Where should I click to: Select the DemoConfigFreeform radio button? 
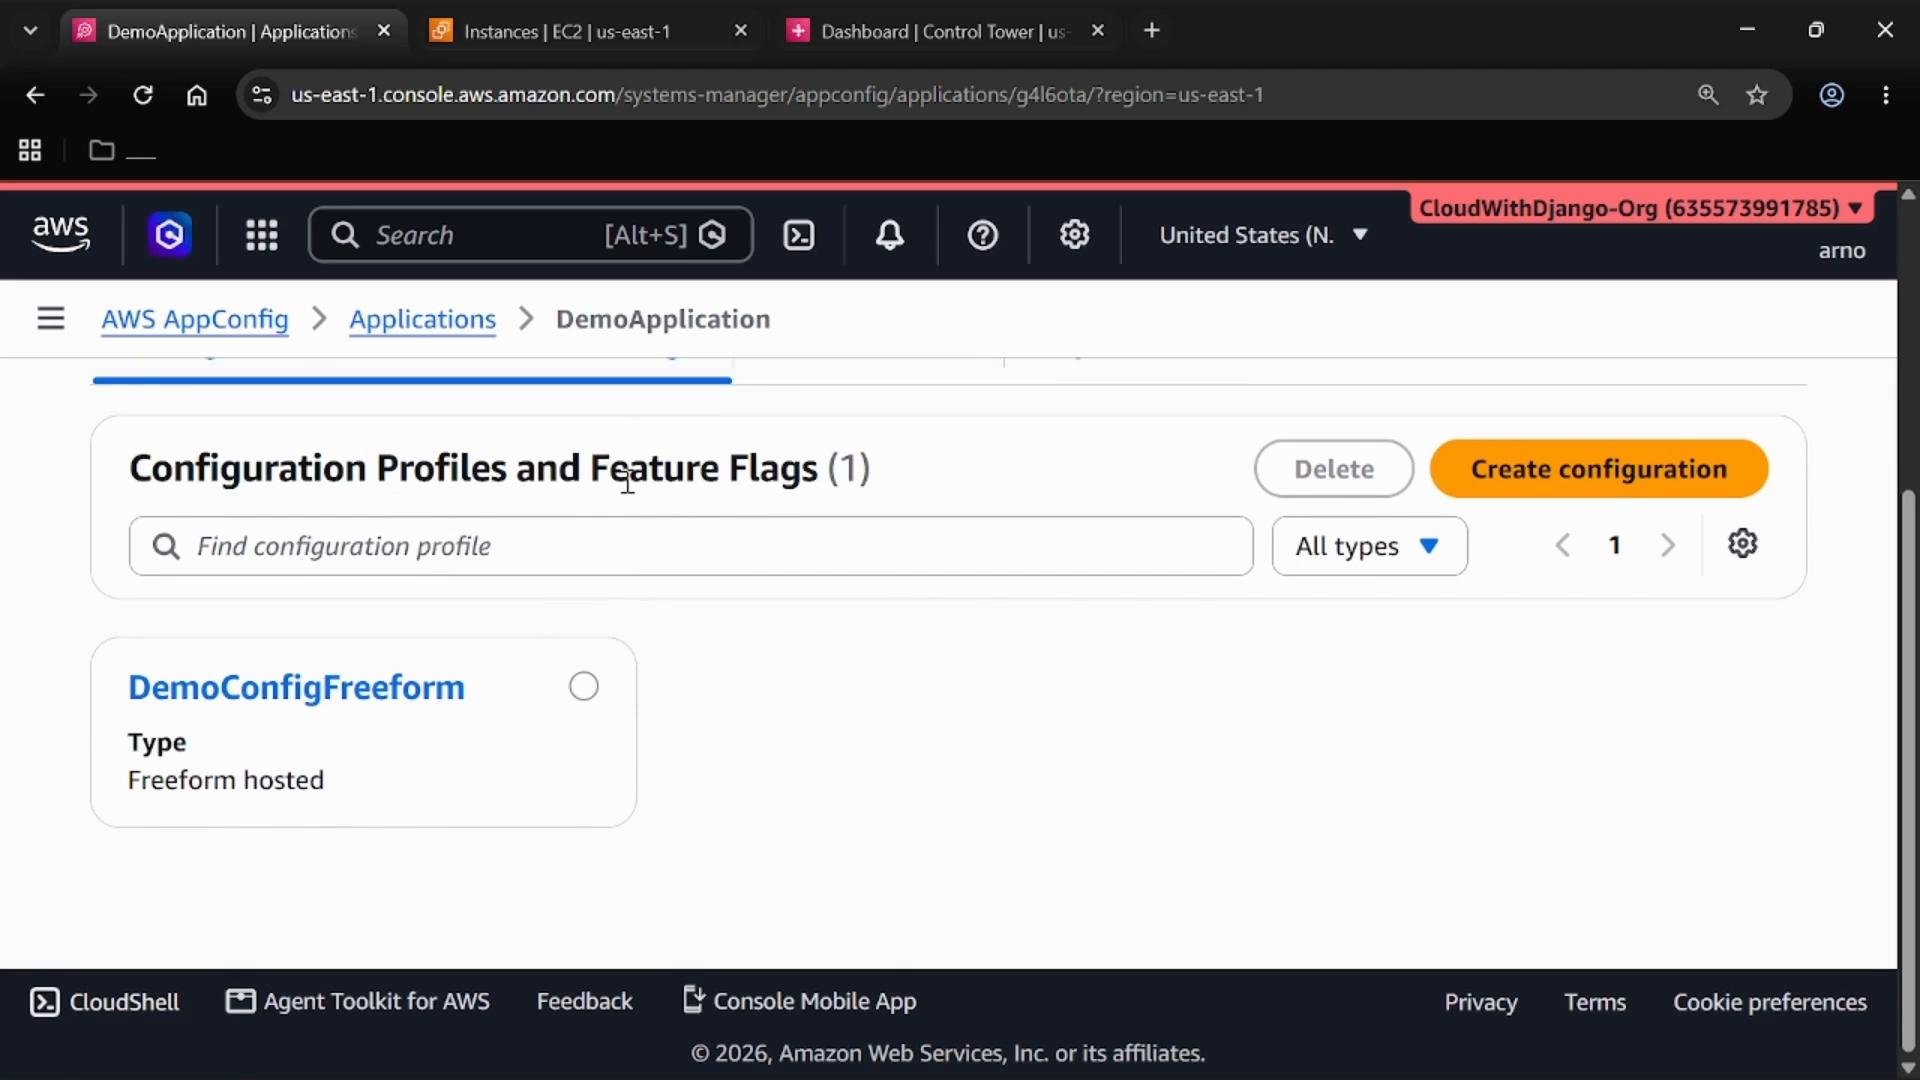[584, 686]
